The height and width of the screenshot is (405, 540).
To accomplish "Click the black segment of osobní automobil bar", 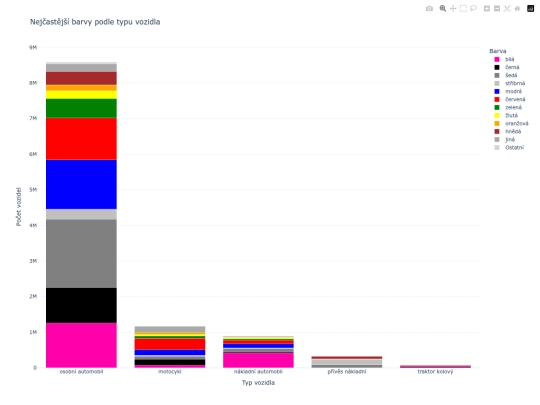I will (x=81, y=305).
